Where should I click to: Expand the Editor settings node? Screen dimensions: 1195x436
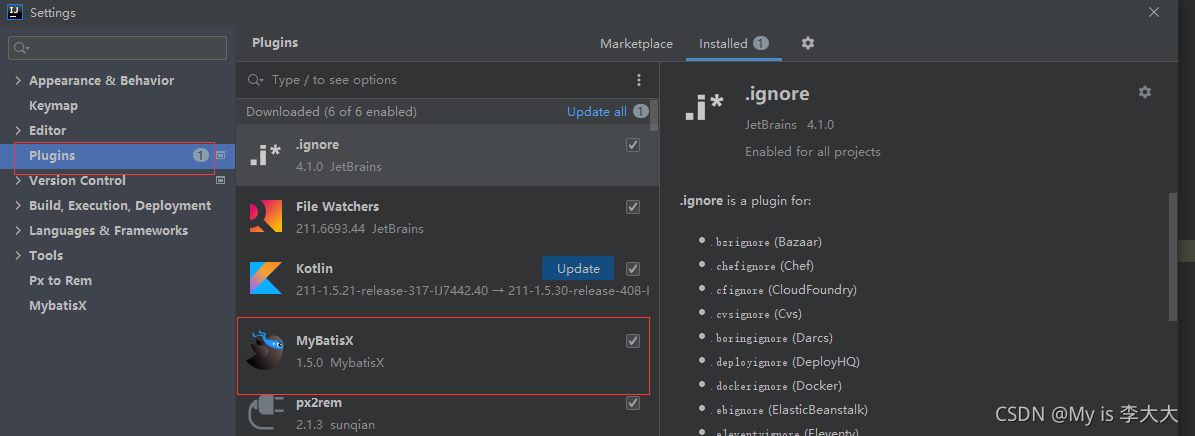coord(18,130)
